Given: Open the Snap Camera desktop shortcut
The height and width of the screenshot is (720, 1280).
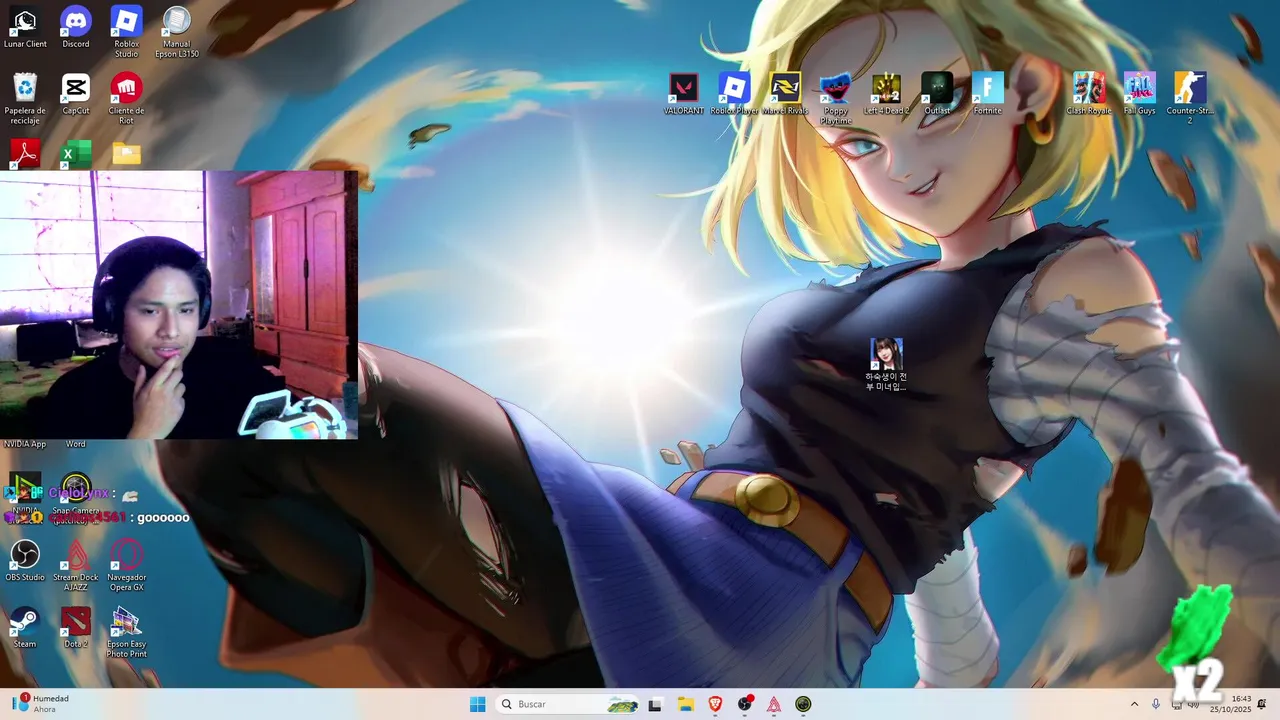Looking at the screenshot, I should tap(76, 493).
